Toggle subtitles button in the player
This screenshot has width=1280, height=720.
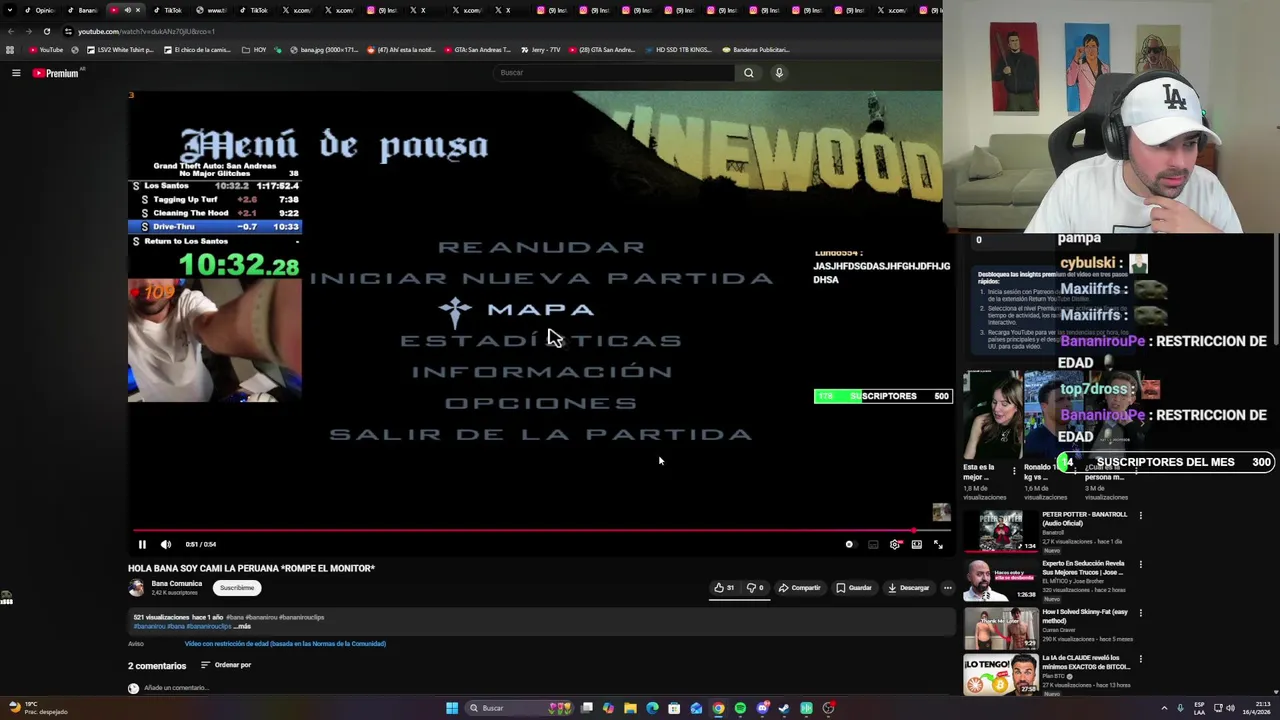point(873,544)
